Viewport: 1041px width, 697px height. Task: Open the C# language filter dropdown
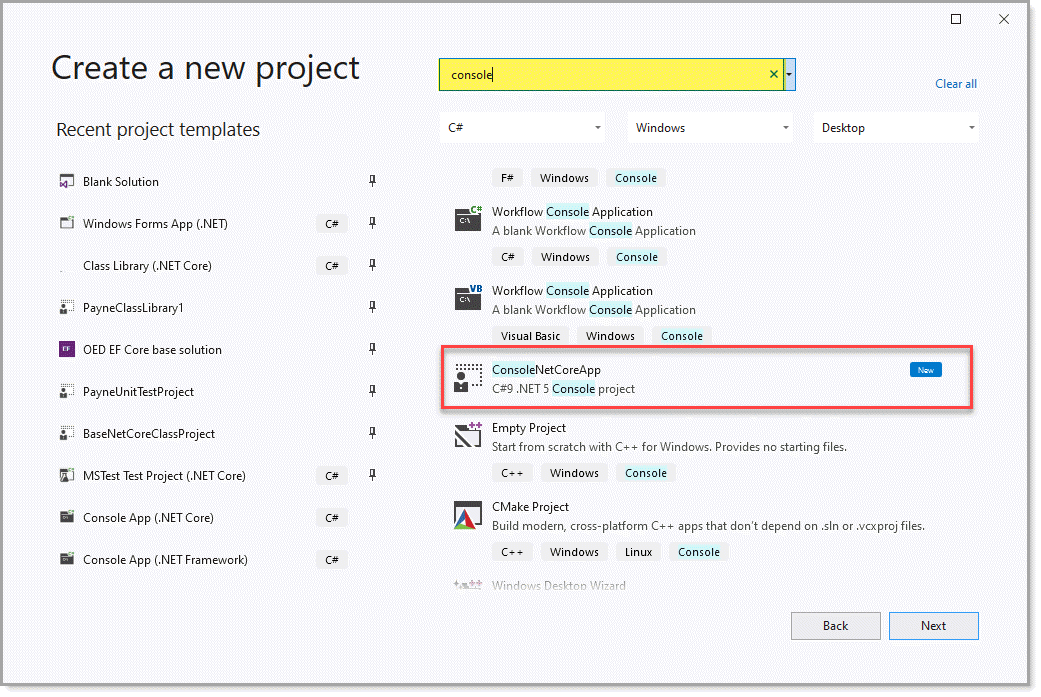523,127
